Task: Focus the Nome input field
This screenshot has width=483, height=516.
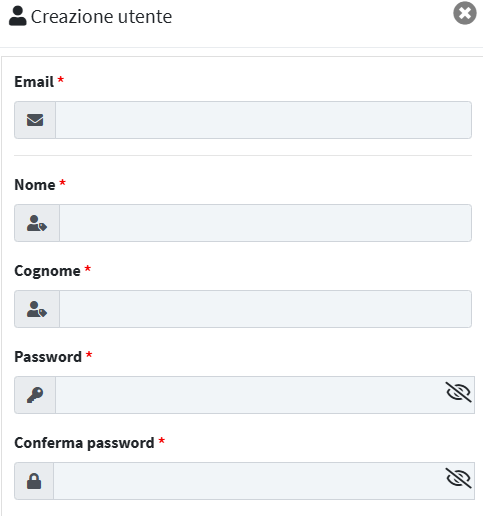Action: tap(265, 223)
